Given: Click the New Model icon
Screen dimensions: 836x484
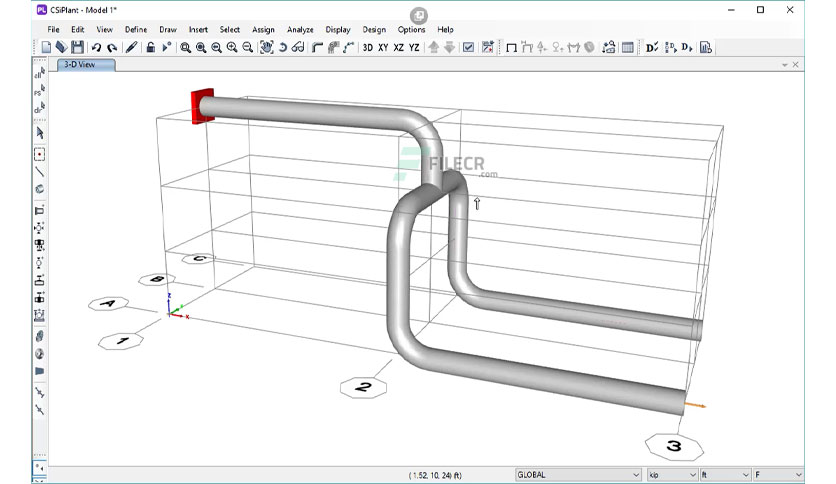Looking at the screenshot, I should click(x=46, y=47).
